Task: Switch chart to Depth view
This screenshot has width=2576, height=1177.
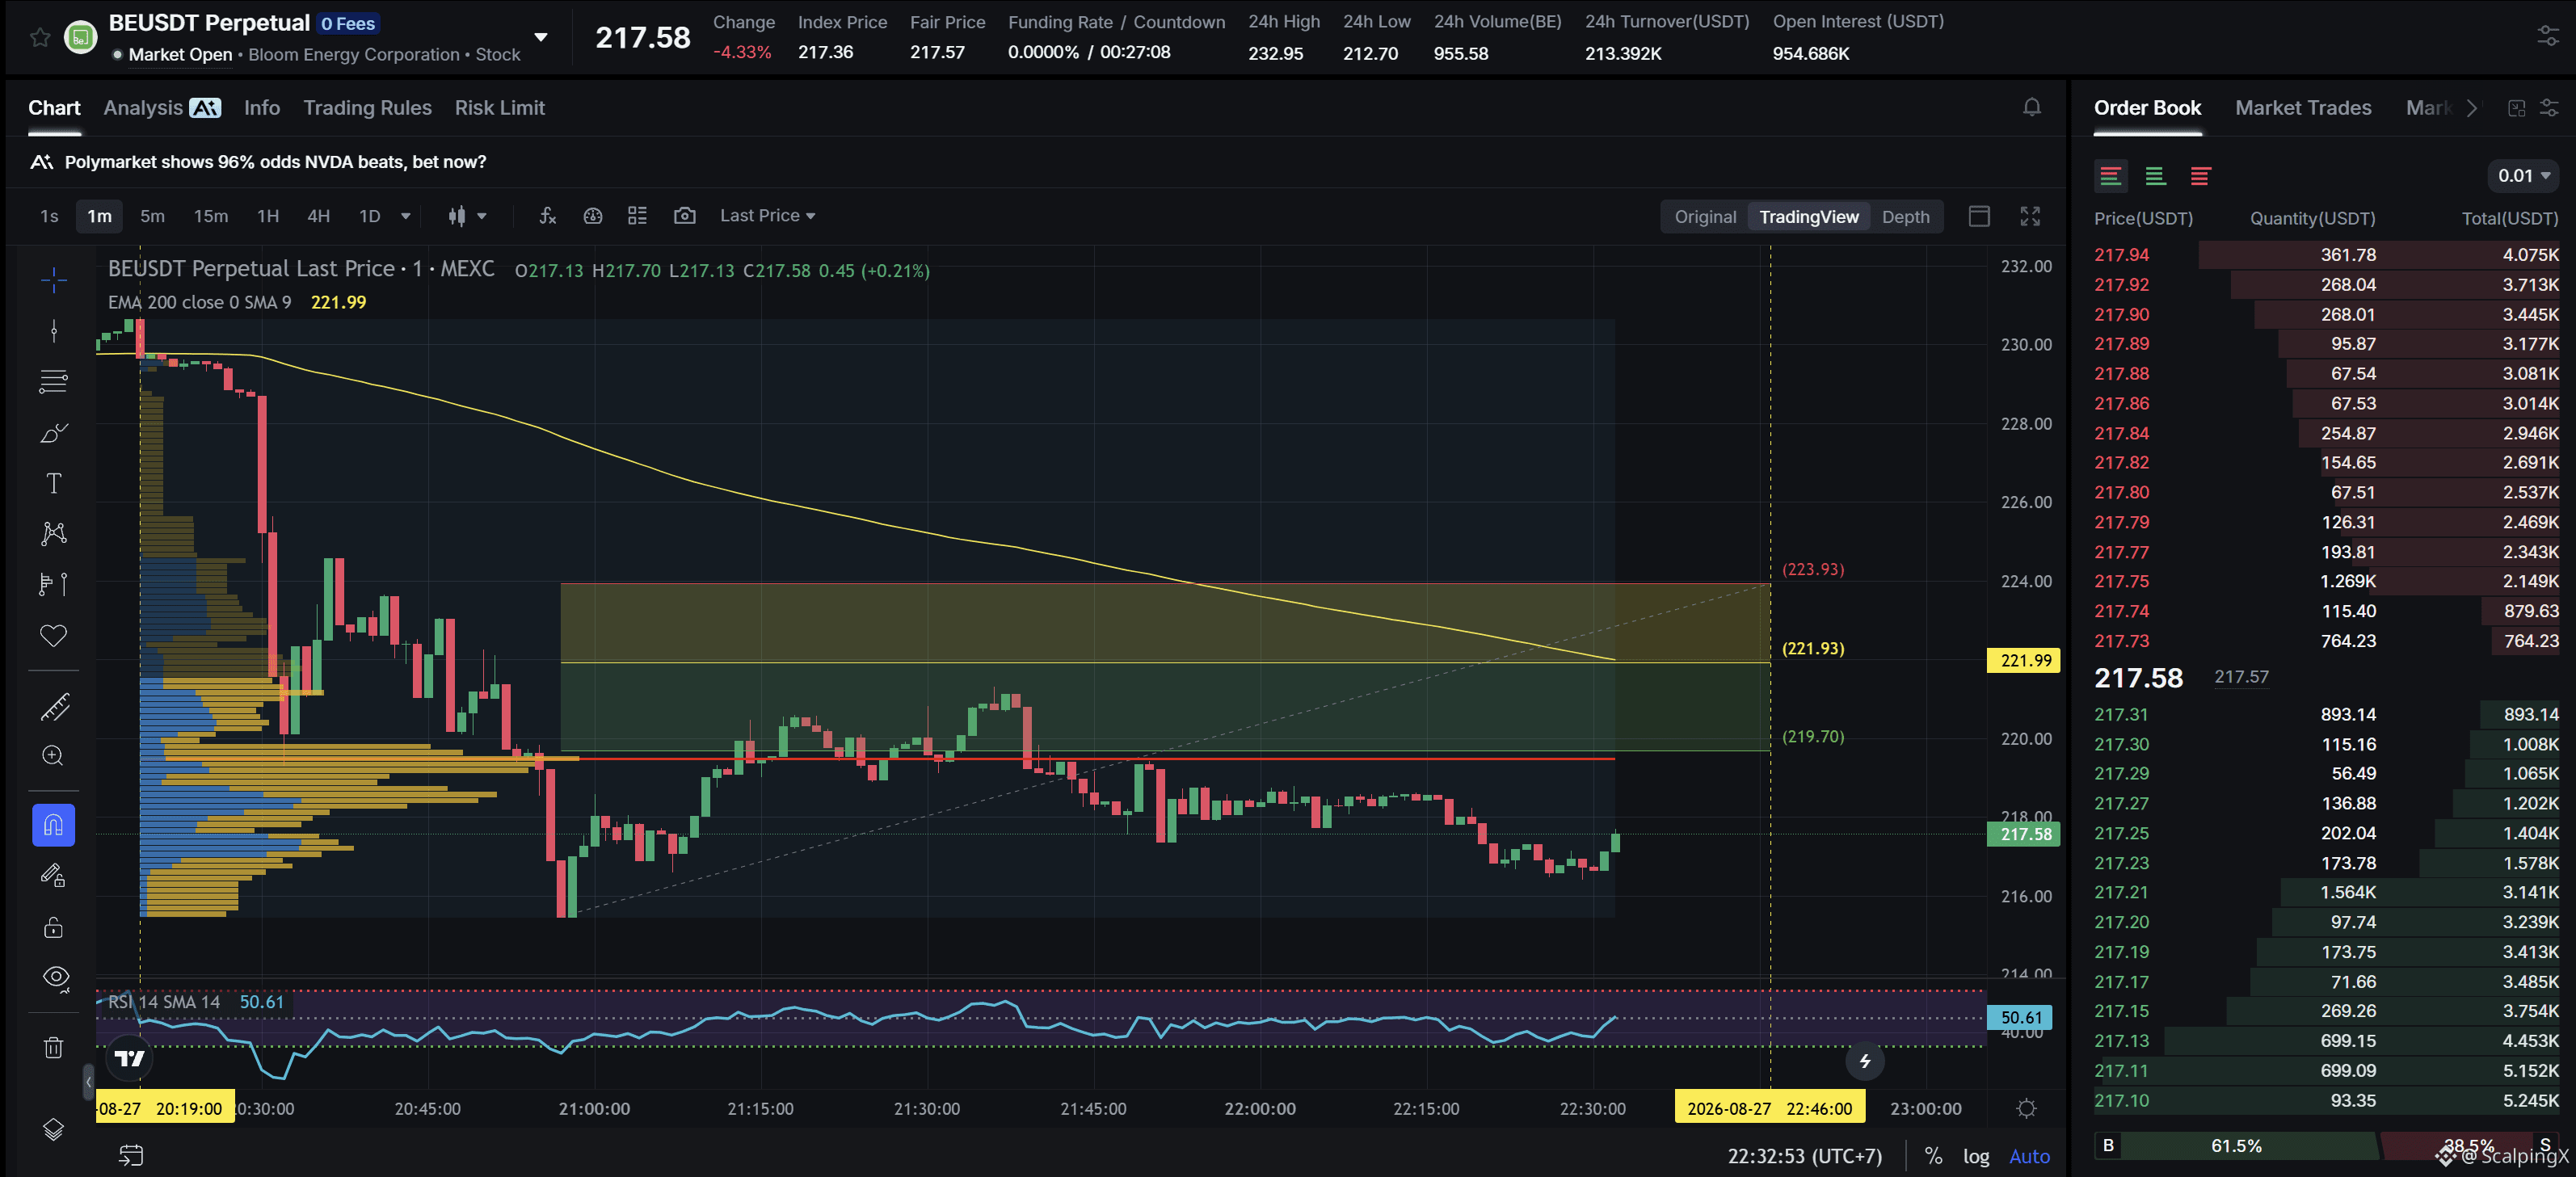Action: 1905,217
